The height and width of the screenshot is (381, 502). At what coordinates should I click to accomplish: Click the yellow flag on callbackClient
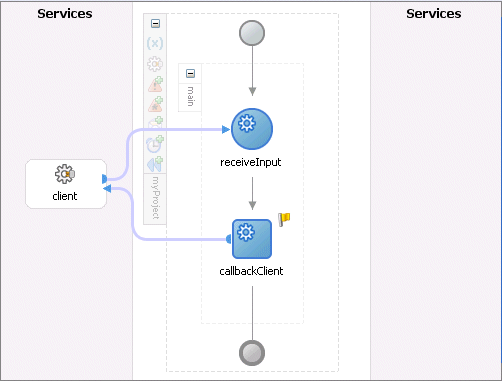[x=284, y=220]
